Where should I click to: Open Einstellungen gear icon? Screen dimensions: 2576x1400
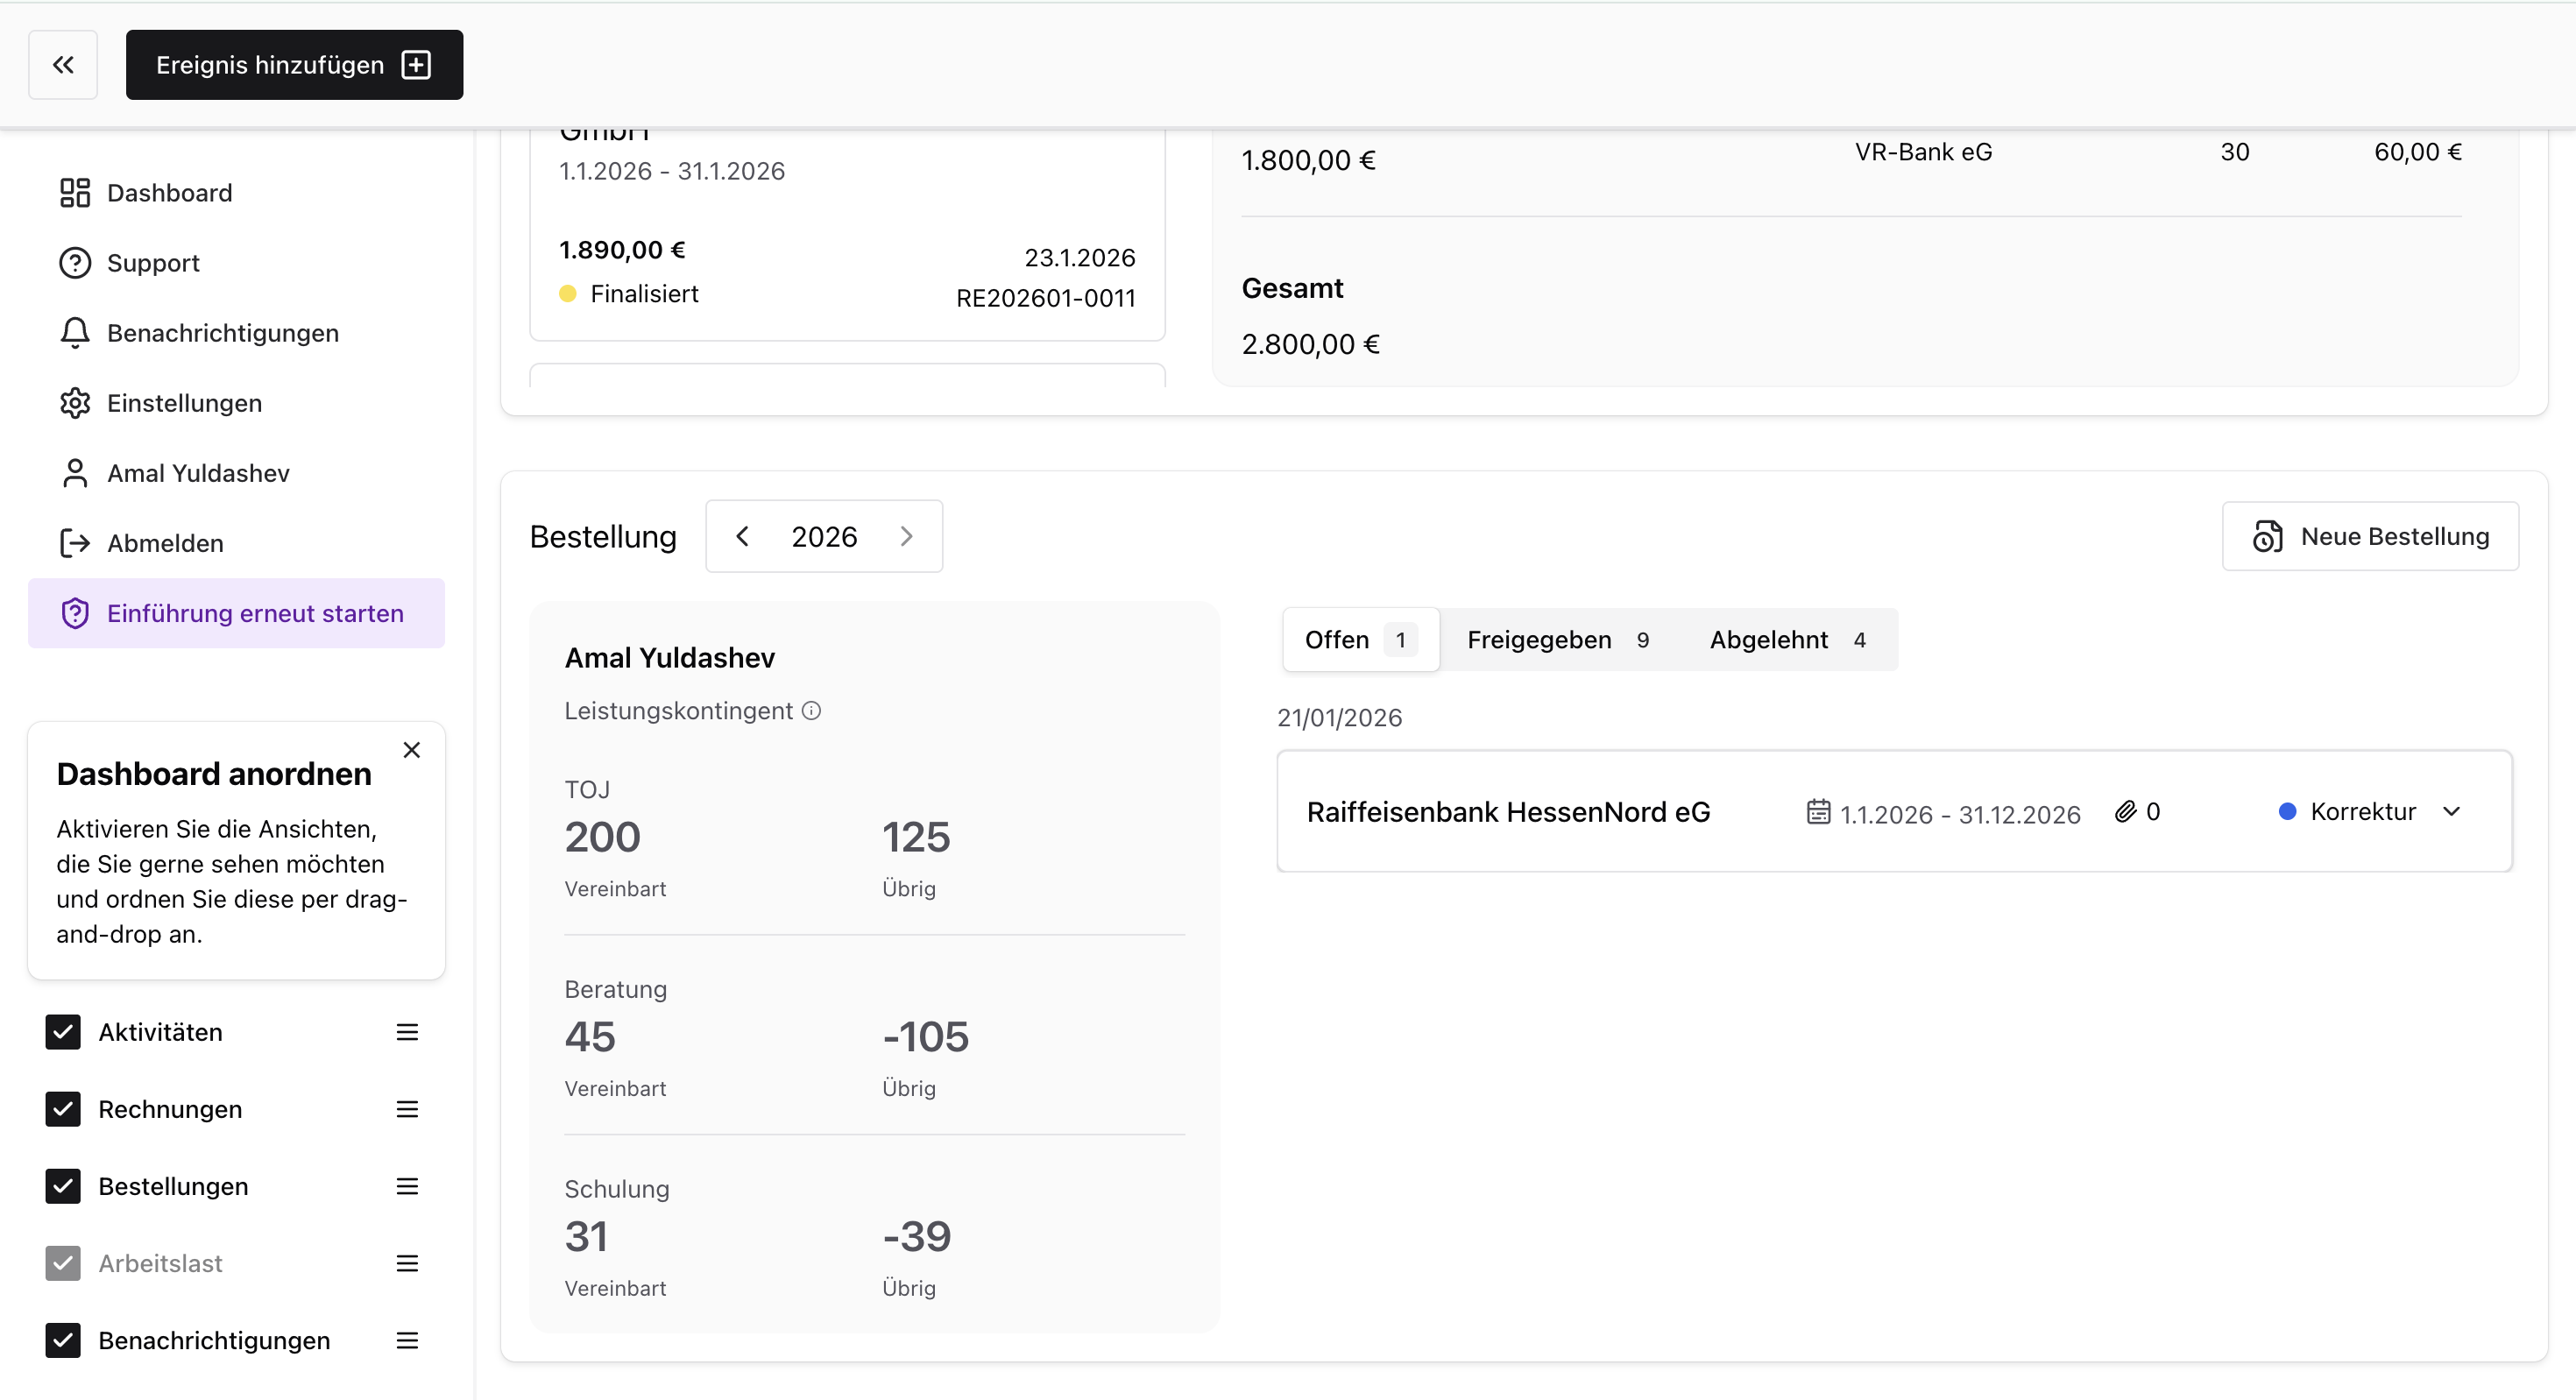tap(75, 403)
